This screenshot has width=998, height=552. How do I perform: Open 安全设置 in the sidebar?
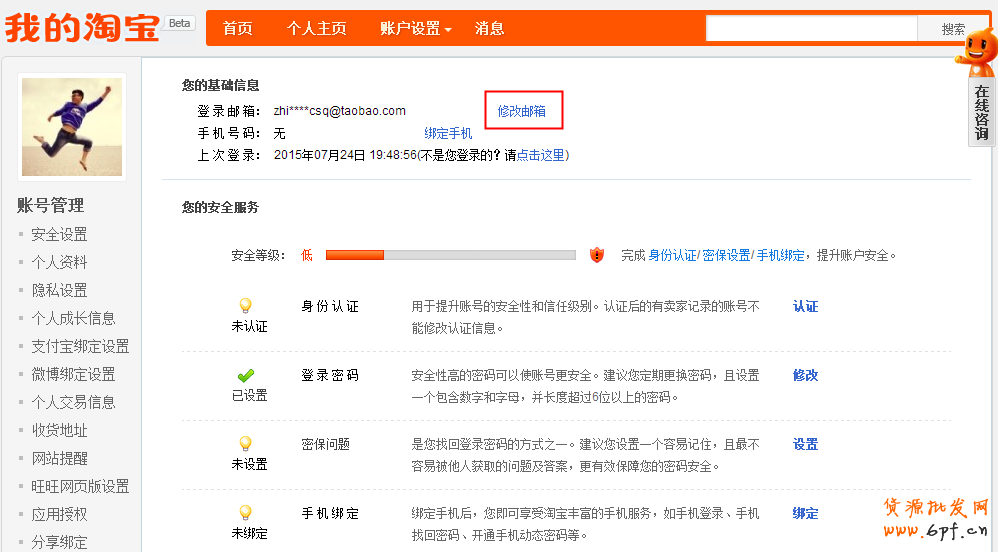[x=59, y=234]
